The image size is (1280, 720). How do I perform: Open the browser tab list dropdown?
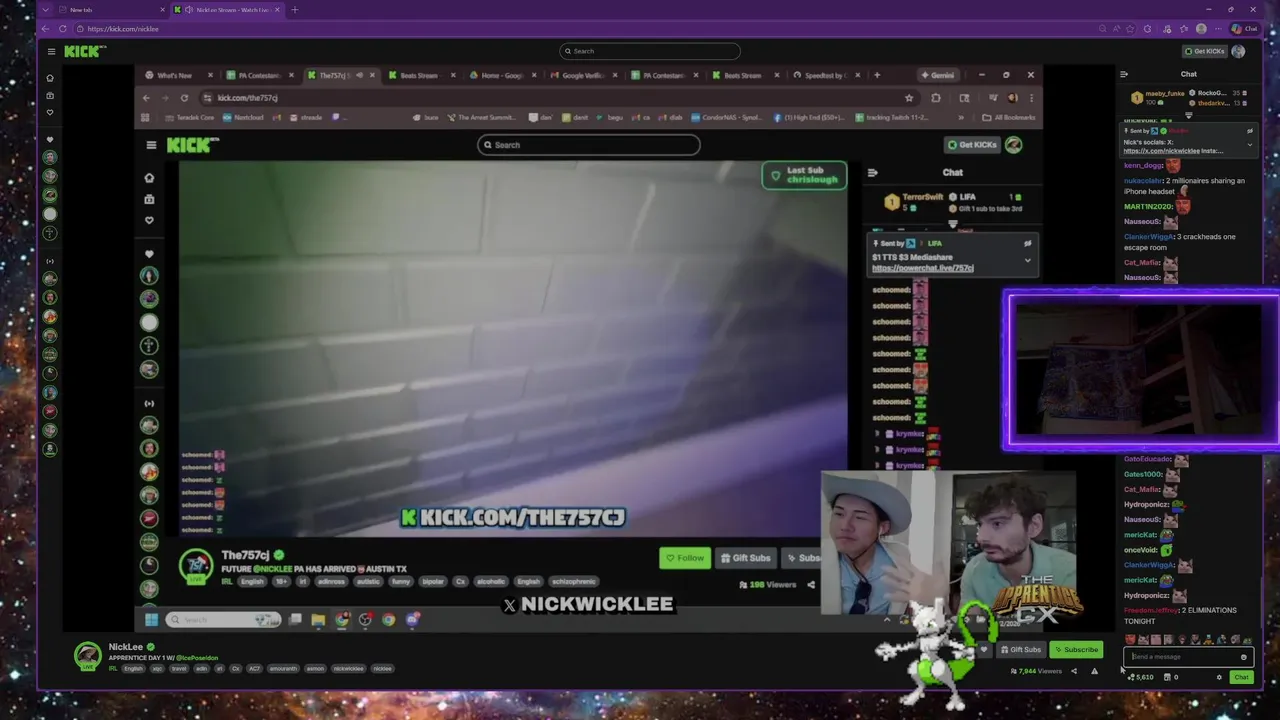coord(45,10)
